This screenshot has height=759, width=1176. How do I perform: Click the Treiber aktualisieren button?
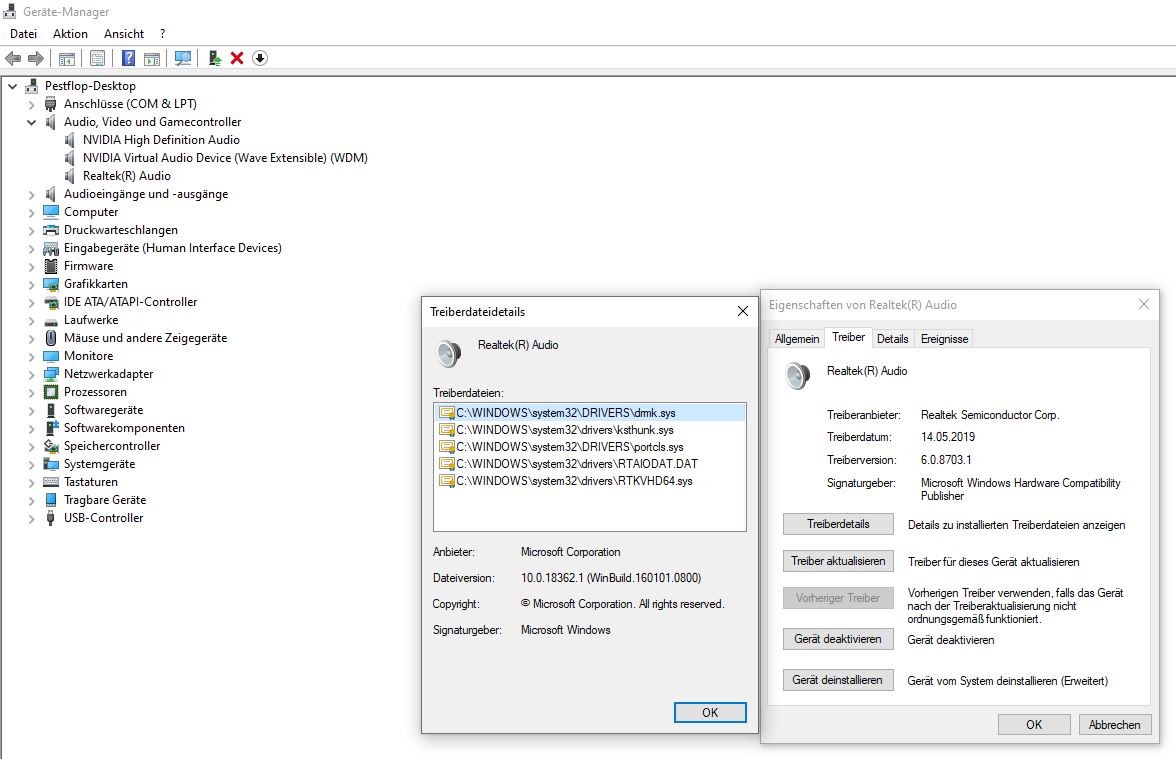click(838, 561)
